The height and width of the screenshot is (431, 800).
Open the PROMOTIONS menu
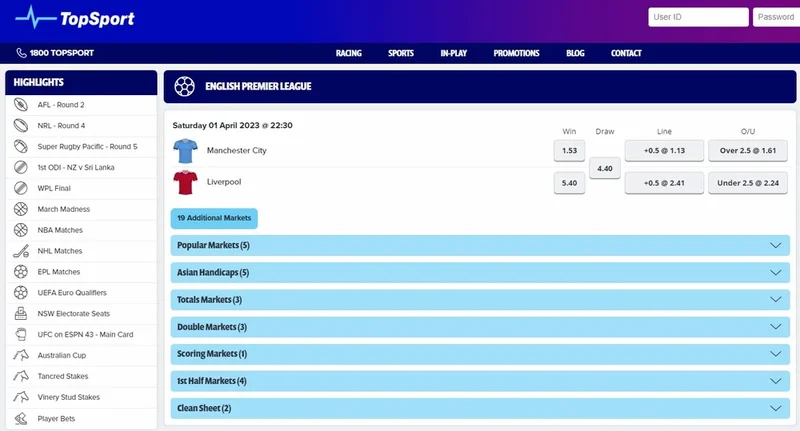point(516,53)
